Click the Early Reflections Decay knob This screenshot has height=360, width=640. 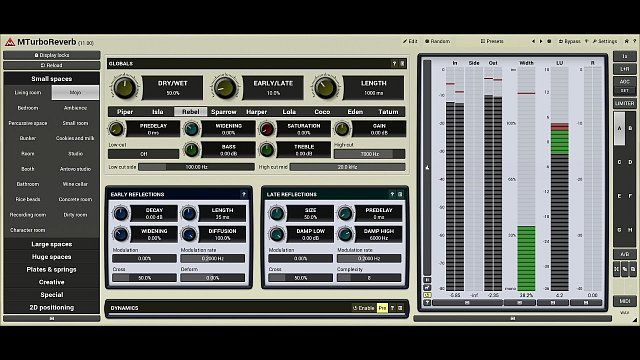point(120,213)
